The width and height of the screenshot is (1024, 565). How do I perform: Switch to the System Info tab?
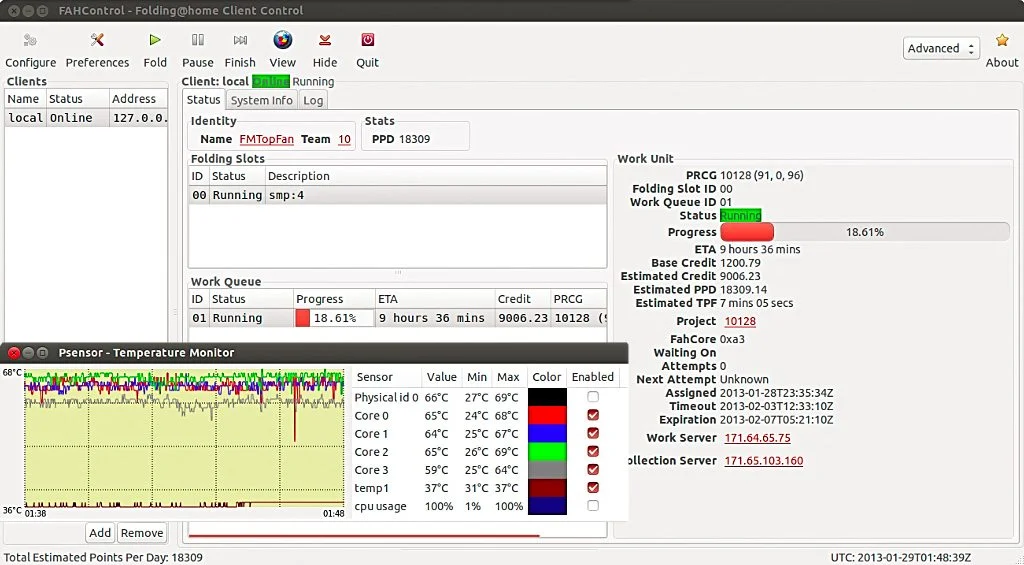click(x=261, y=100)
